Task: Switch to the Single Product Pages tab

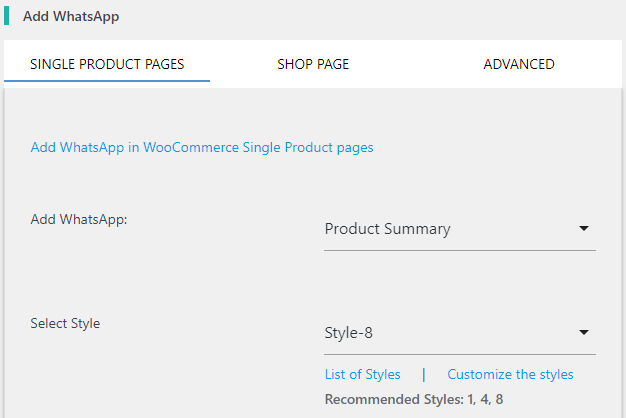Action: pyautogui.click(x=107, y=64)
